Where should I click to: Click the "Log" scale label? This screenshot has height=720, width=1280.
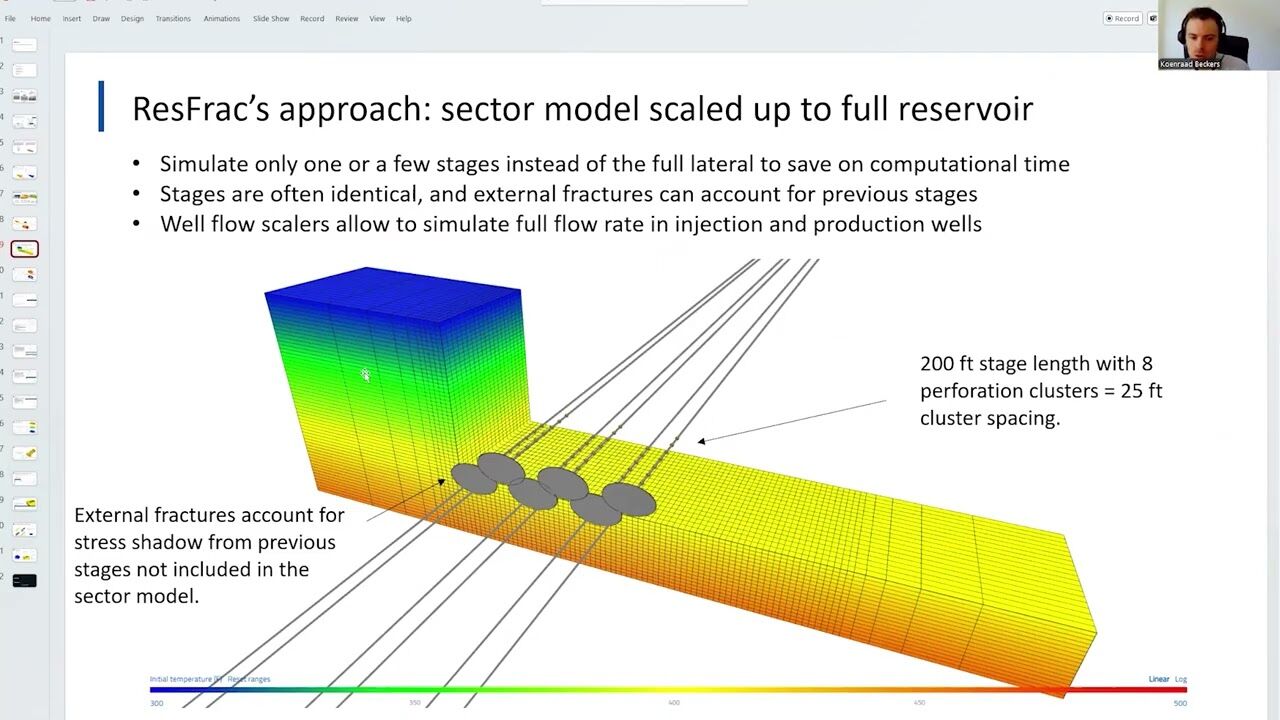coord(1181,679)
